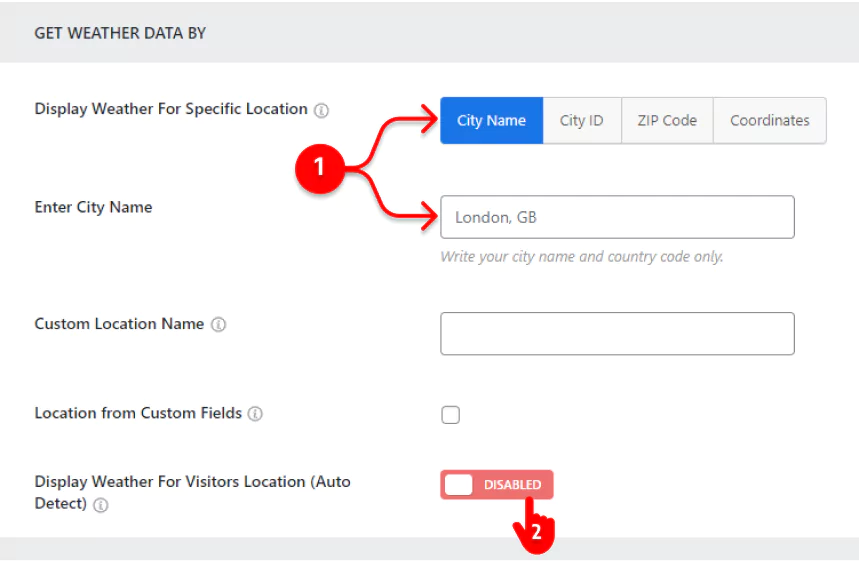Screen dimensions: 859x561
Task: Select the City Name location option
Action: click(x=491, y=121)
